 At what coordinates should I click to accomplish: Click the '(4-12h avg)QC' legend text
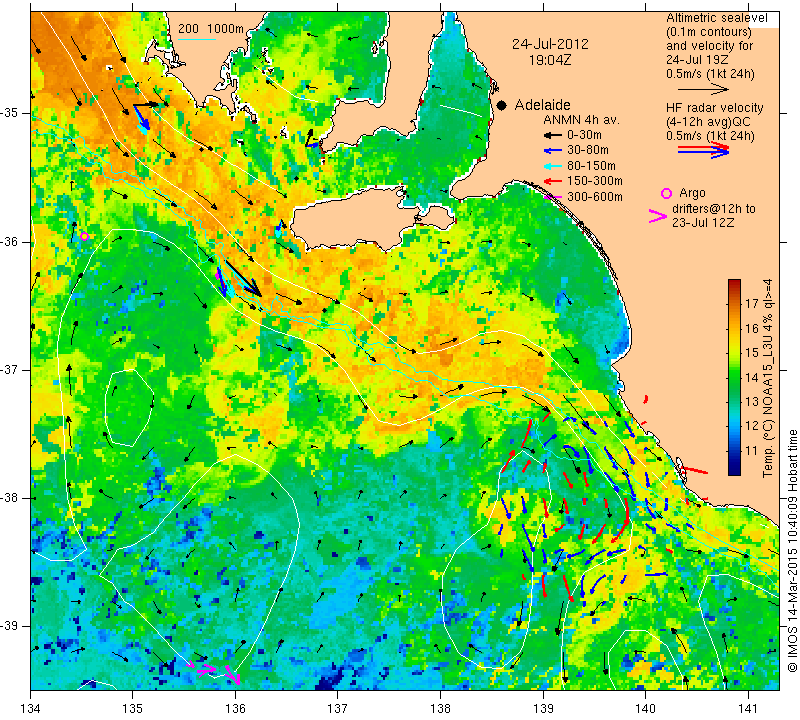[x=707, y=122]
